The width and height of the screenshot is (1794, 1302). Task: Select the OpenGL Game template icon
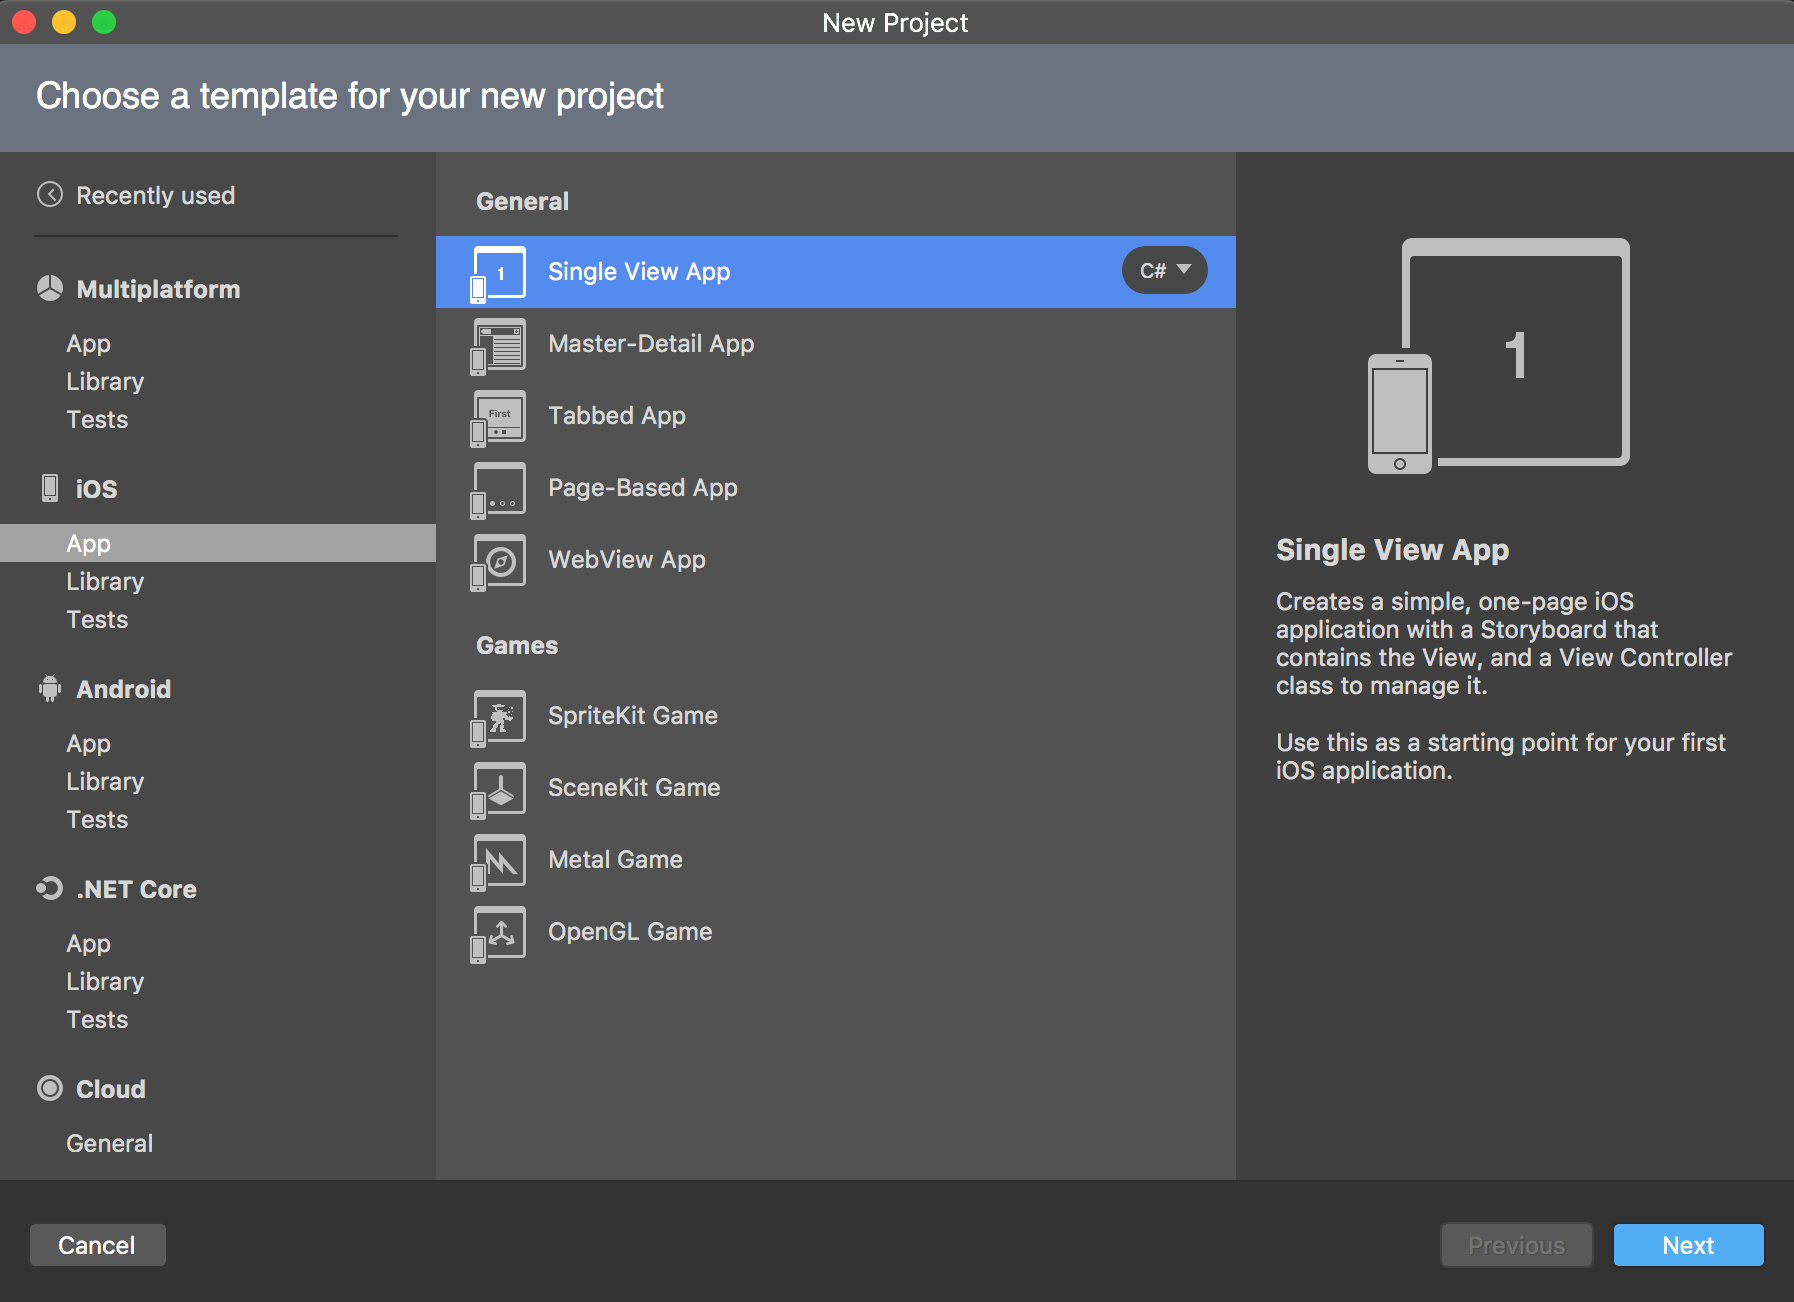[498, 933]
